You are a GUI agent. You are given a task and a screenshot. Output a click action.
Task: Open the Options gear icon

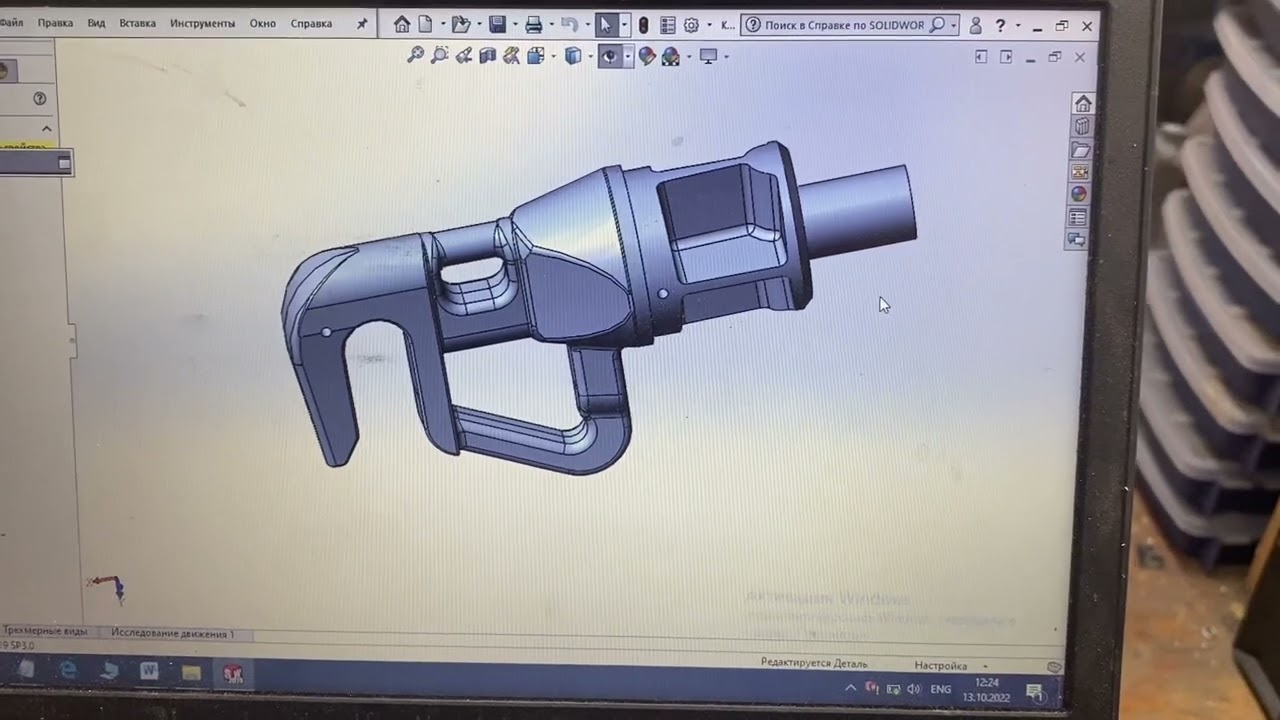pyautogui.click(x=691, y=24)
